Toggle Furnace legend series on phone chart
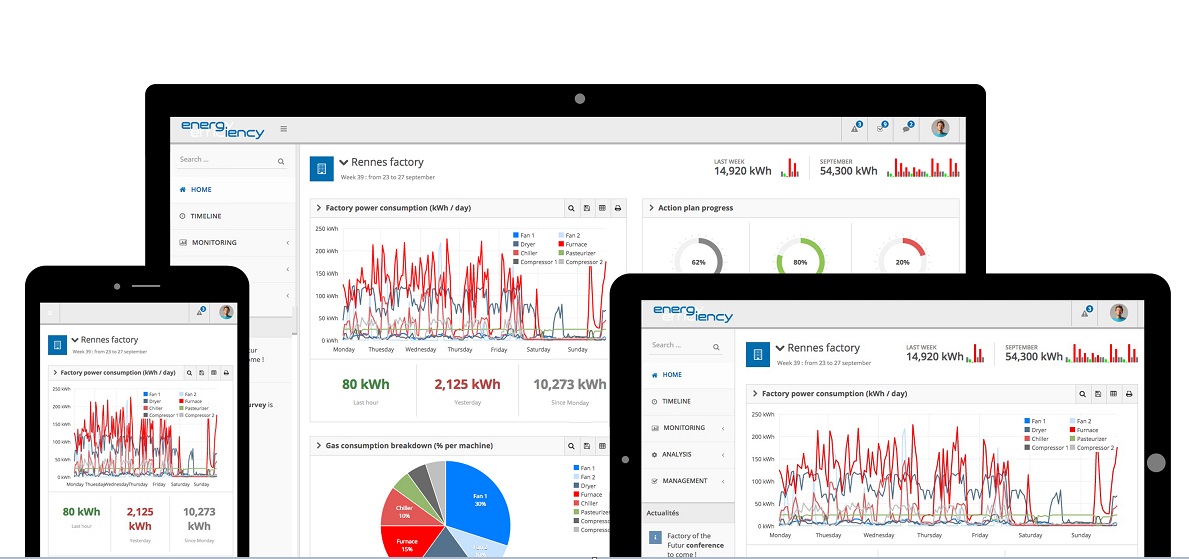Screen dimensions: 1189x559 (192, 401)
